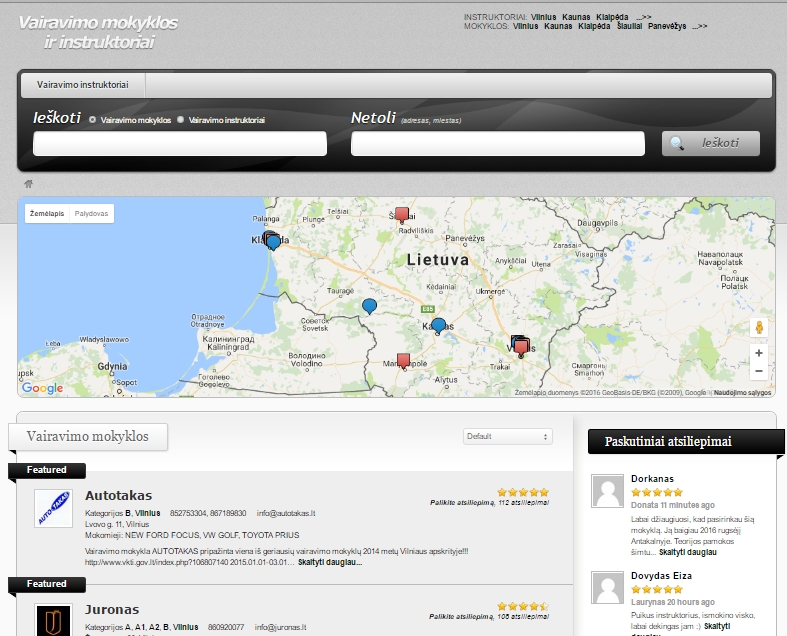Open the Autotakas school logo
Image resolution: width=787 pixels, height=636 pixels.
pos(52,508)
